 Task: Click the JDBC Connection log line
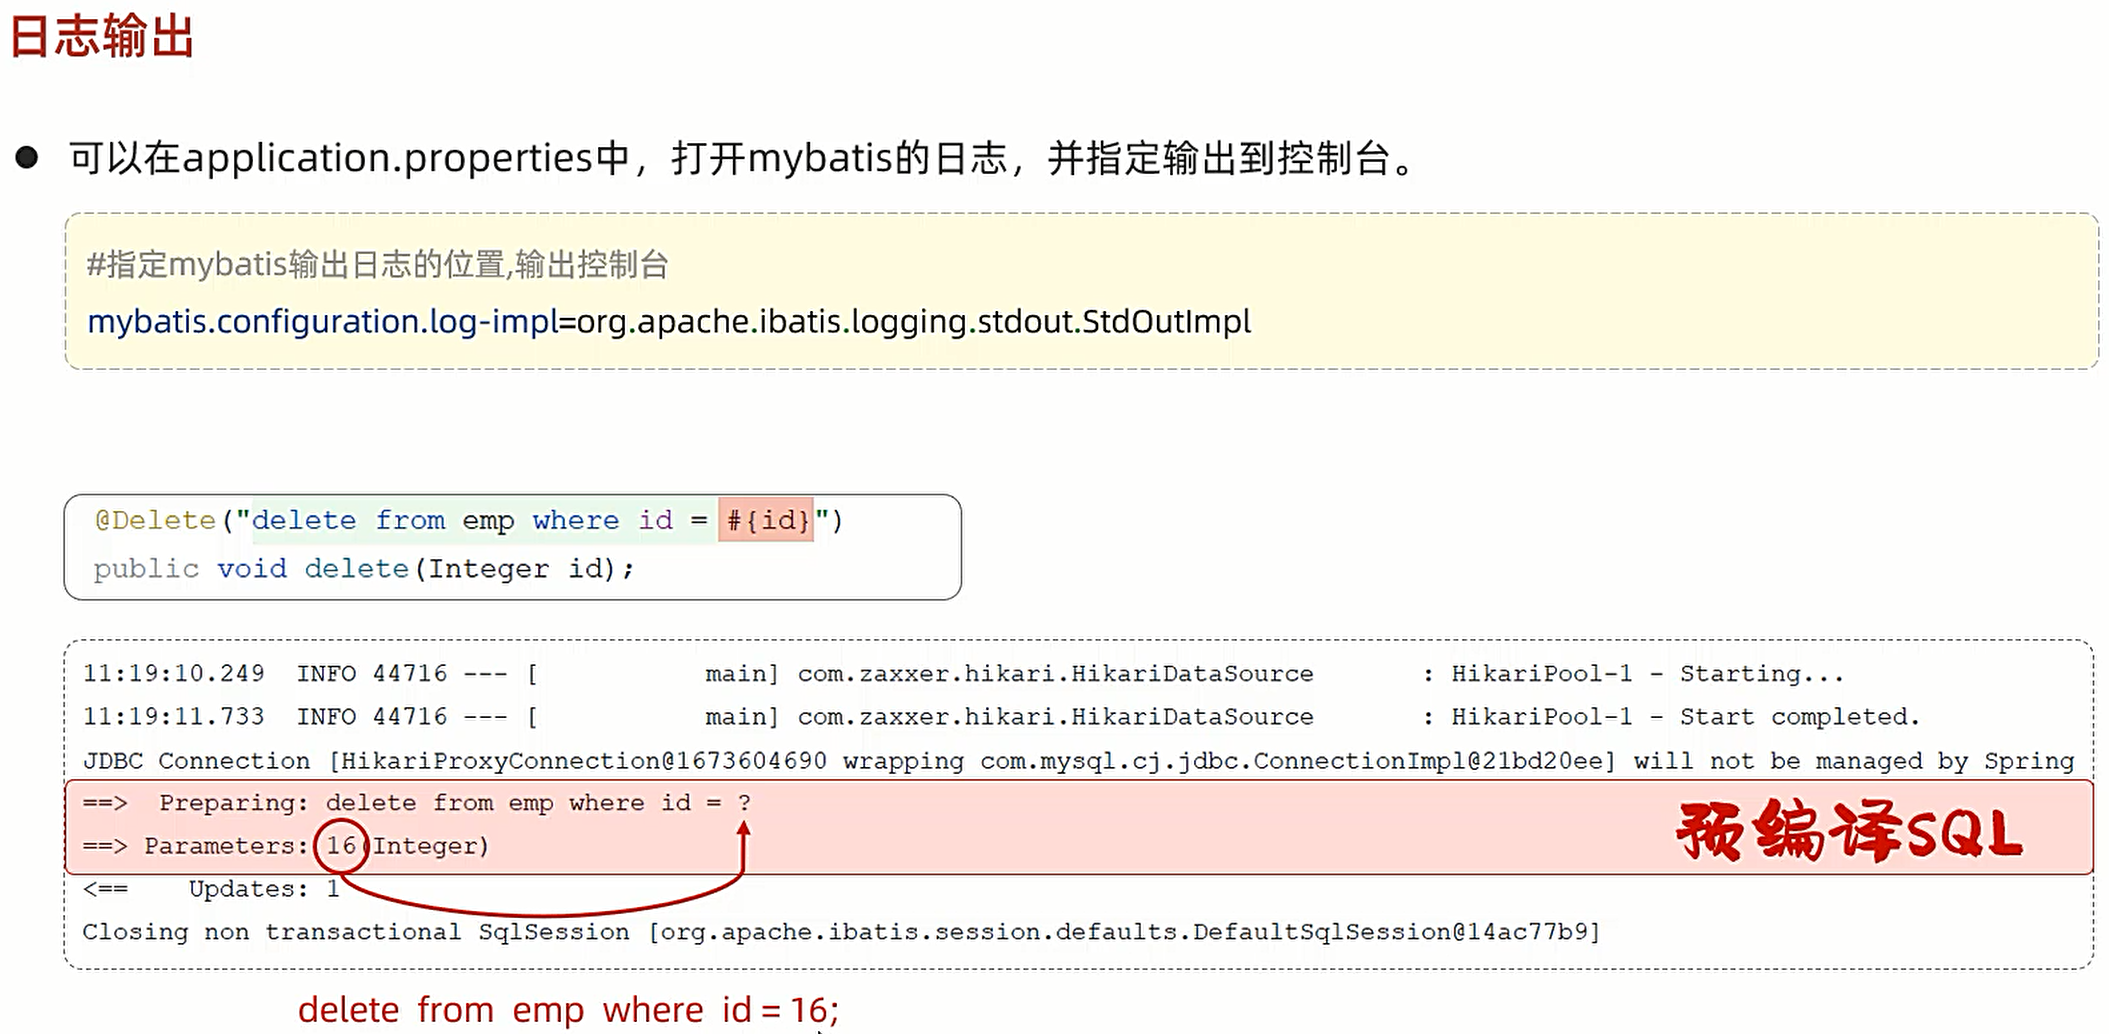(1078, 761)
